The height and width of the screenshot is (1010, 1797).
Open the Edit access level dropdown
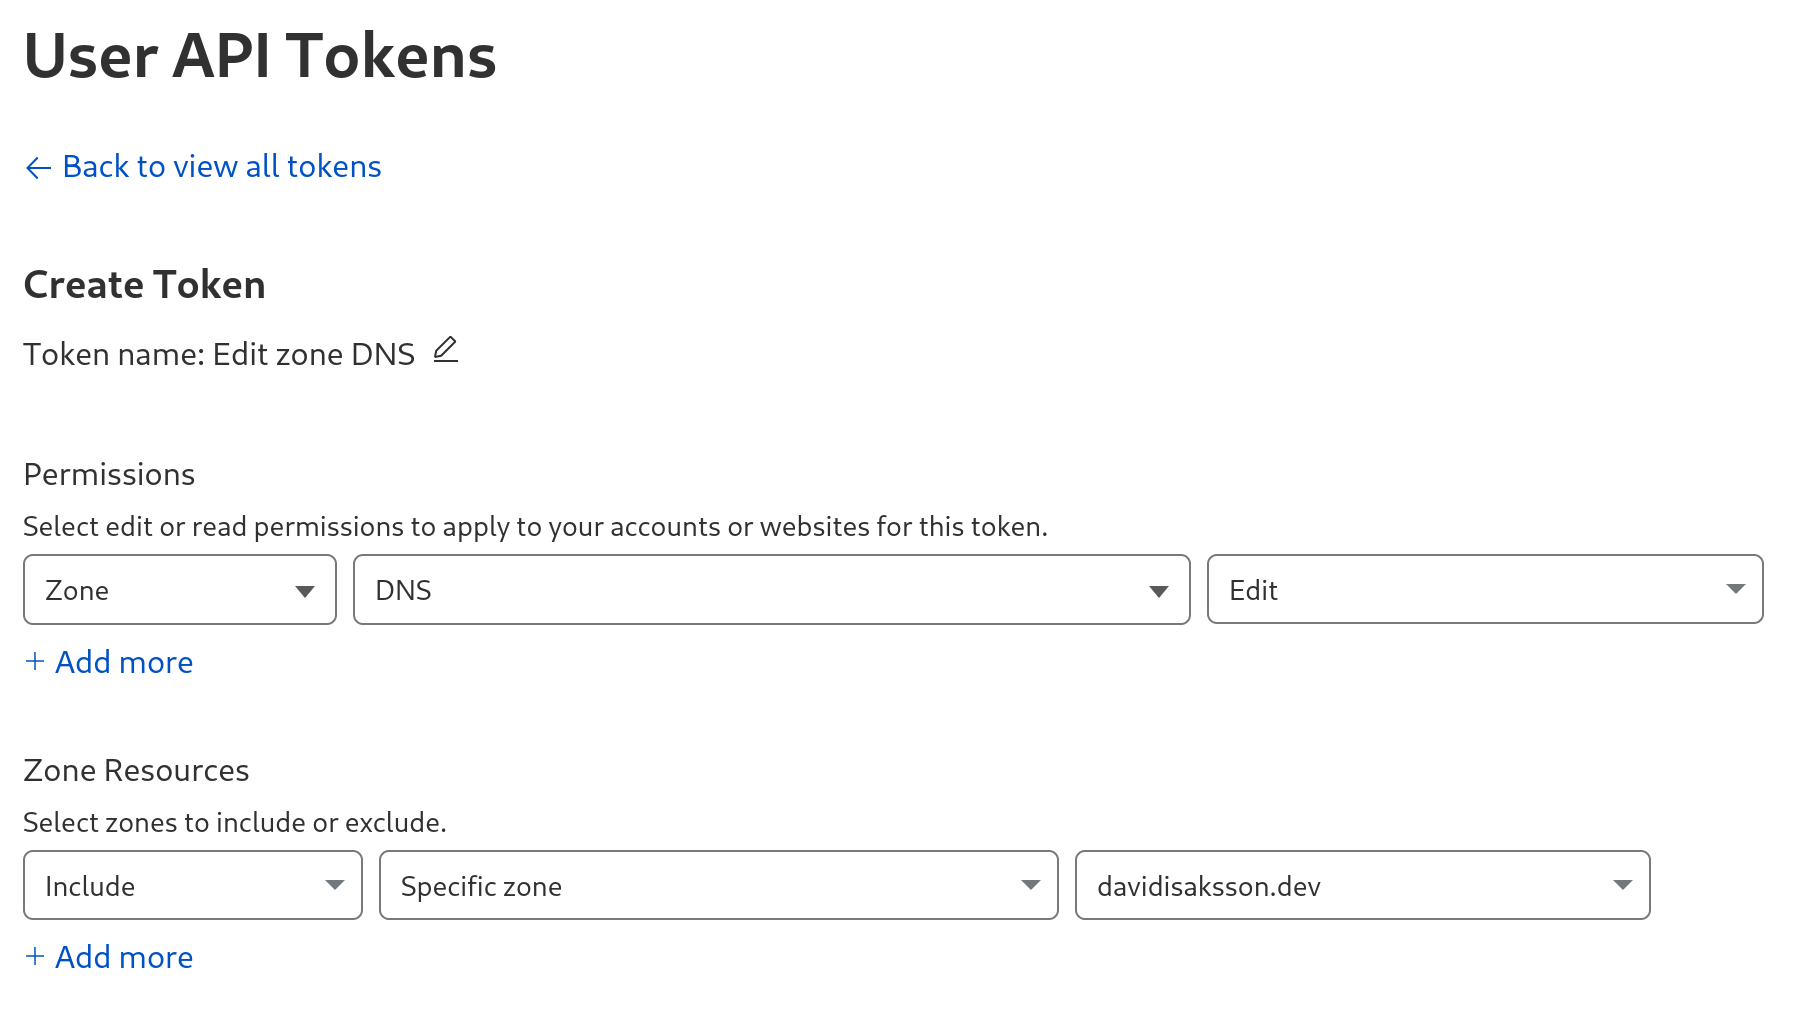(1485, 590)
